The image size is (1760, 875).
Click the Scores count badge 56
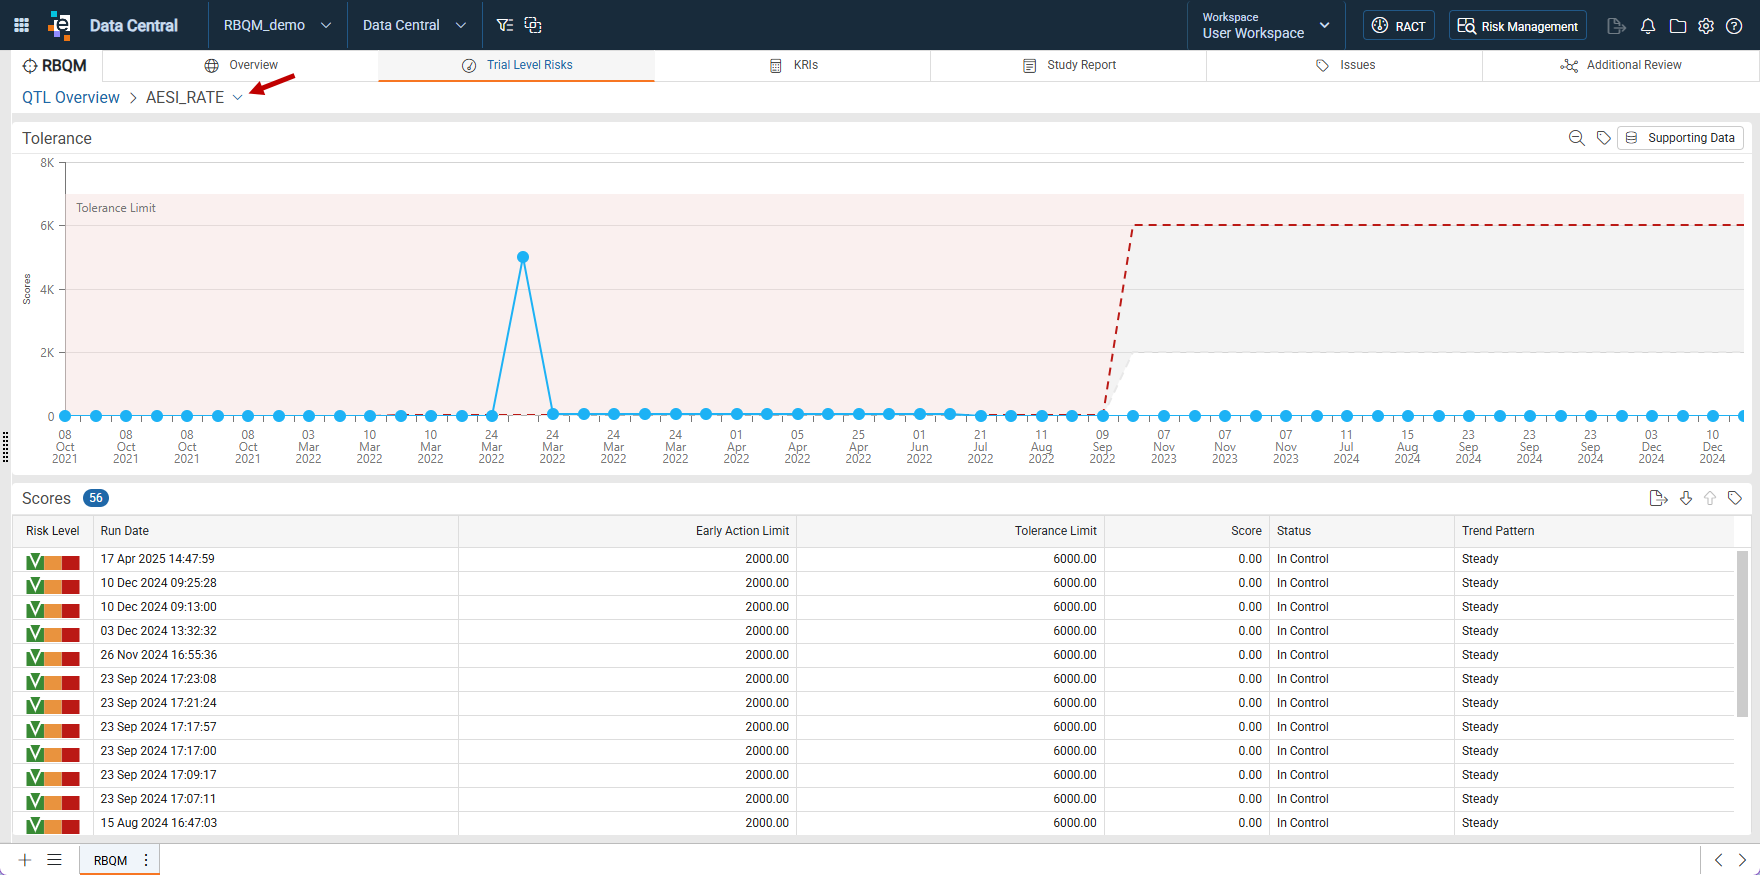[96, 498]
